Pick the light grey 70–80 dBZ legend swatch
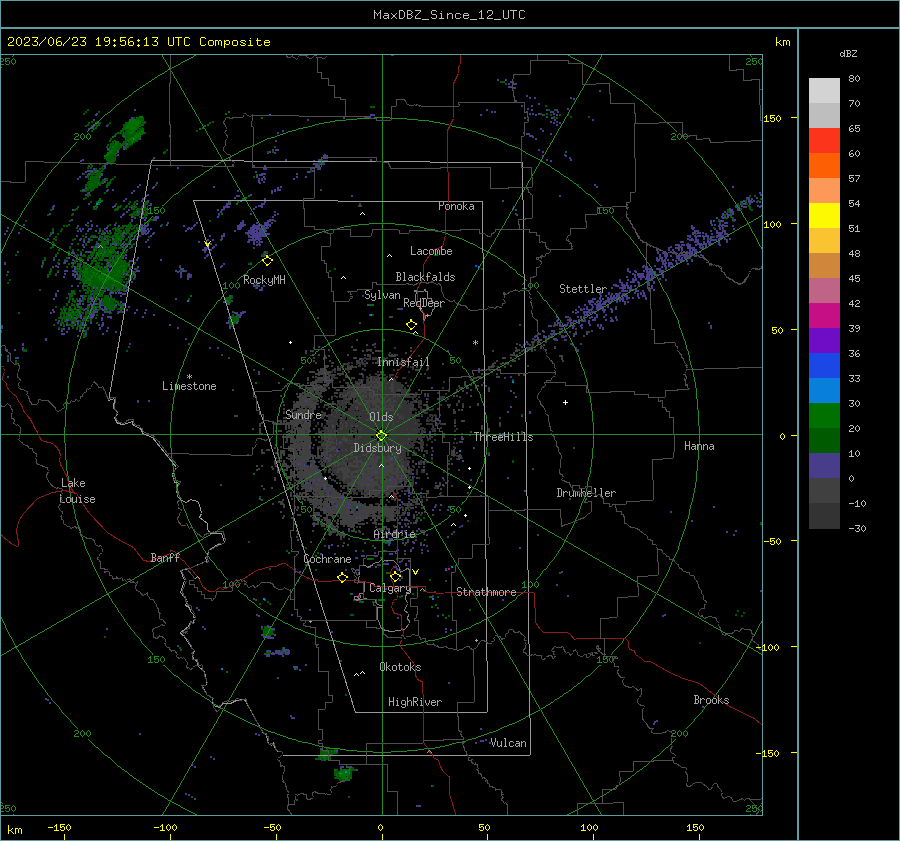Screen dimensions: 900x841 (824, 91)
